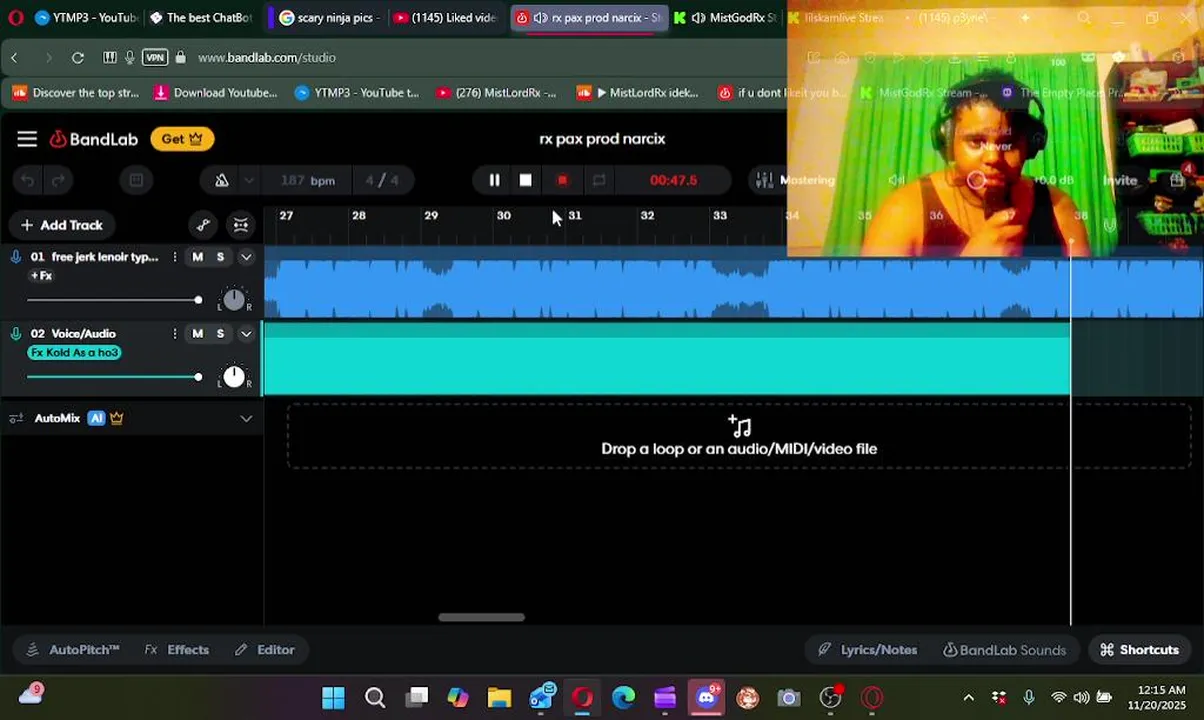
Task: Click the track 01 microphone icon
Action: click(x=16, y=257)
